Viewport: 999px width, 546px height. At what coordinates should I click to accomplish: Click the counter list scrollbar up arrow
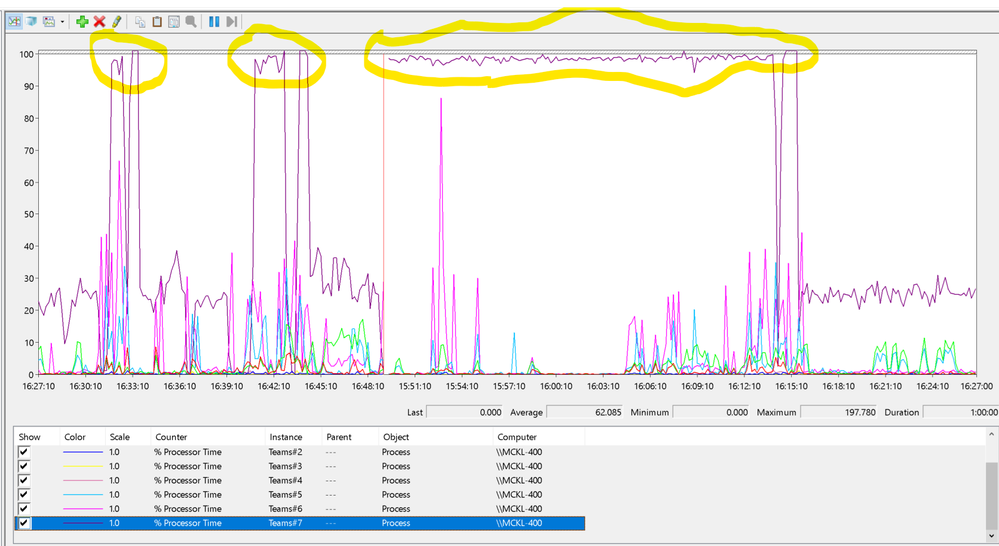tap(991, 435)
